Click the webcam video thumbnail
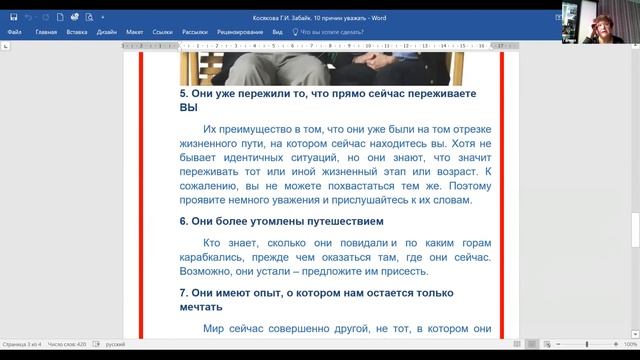 coord(600,22)
